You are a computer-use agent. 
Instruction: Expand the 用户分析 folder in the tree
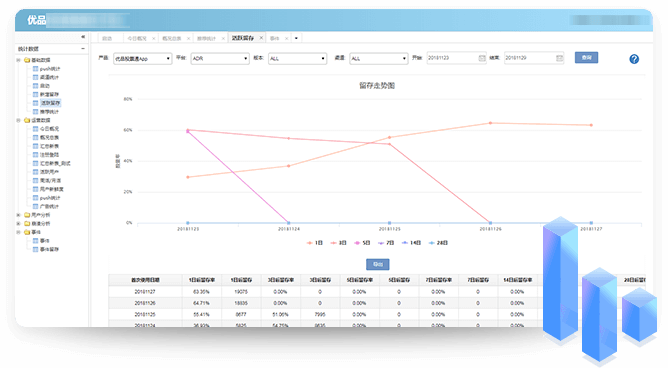pos(18,215)
